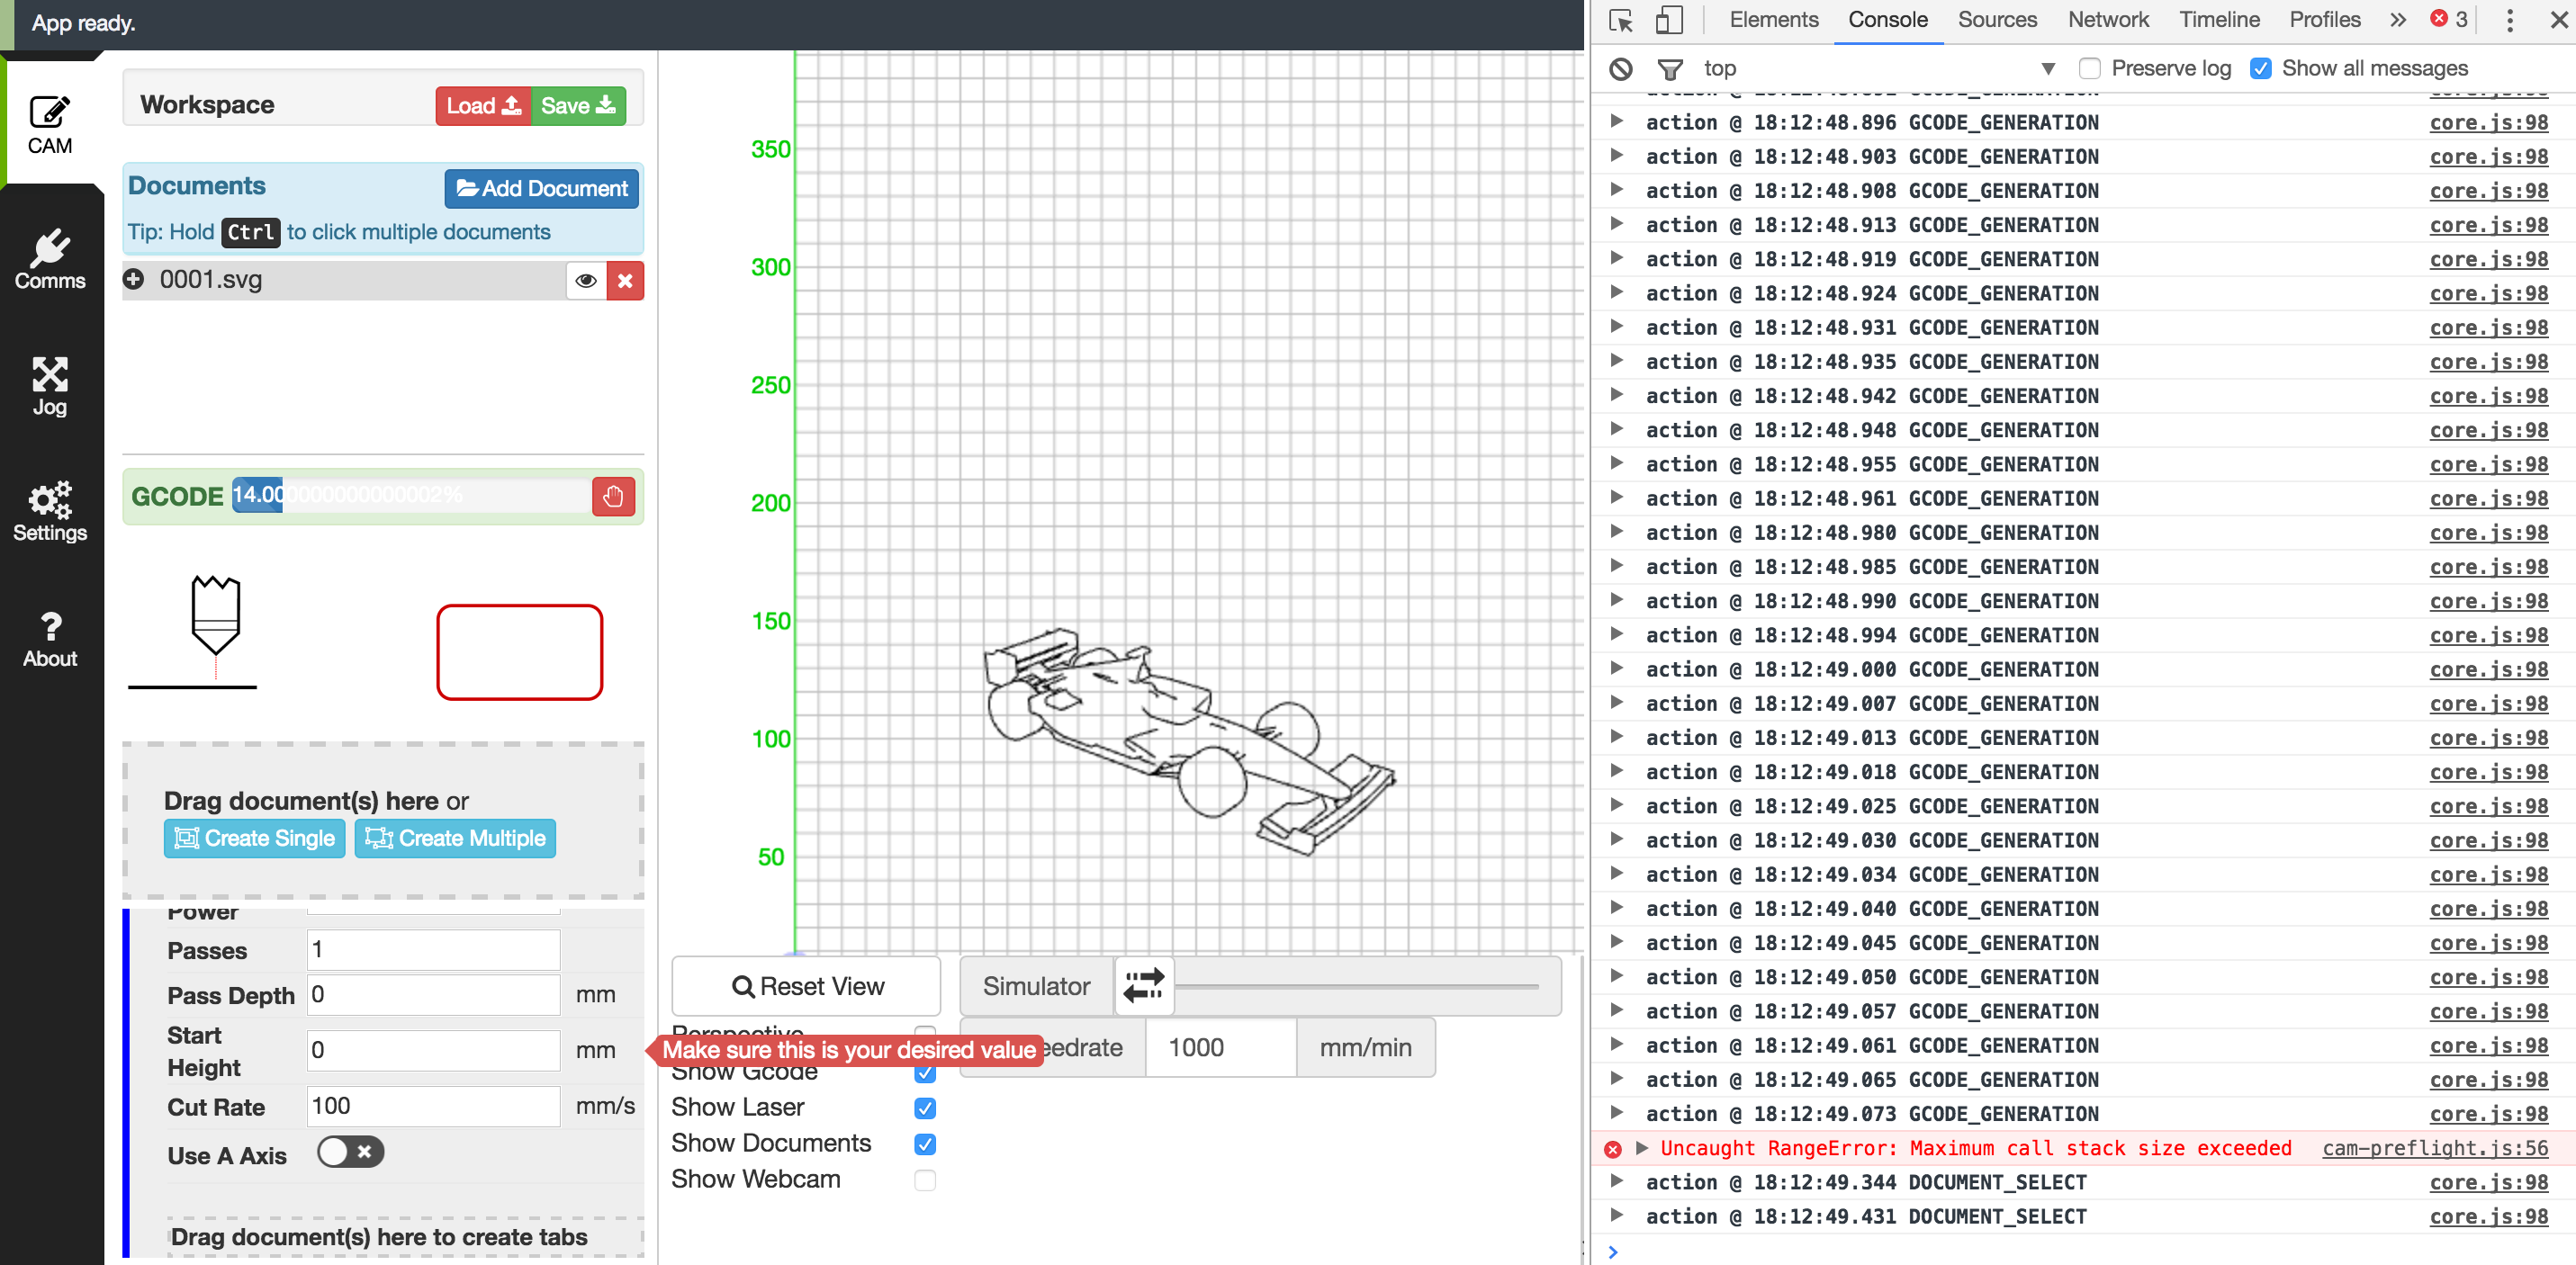Expand the 0001.svg document tree
Image resolution: width=2576 pixels, height=1265 pixels.
pyautogui.click(x=134, y=279)
